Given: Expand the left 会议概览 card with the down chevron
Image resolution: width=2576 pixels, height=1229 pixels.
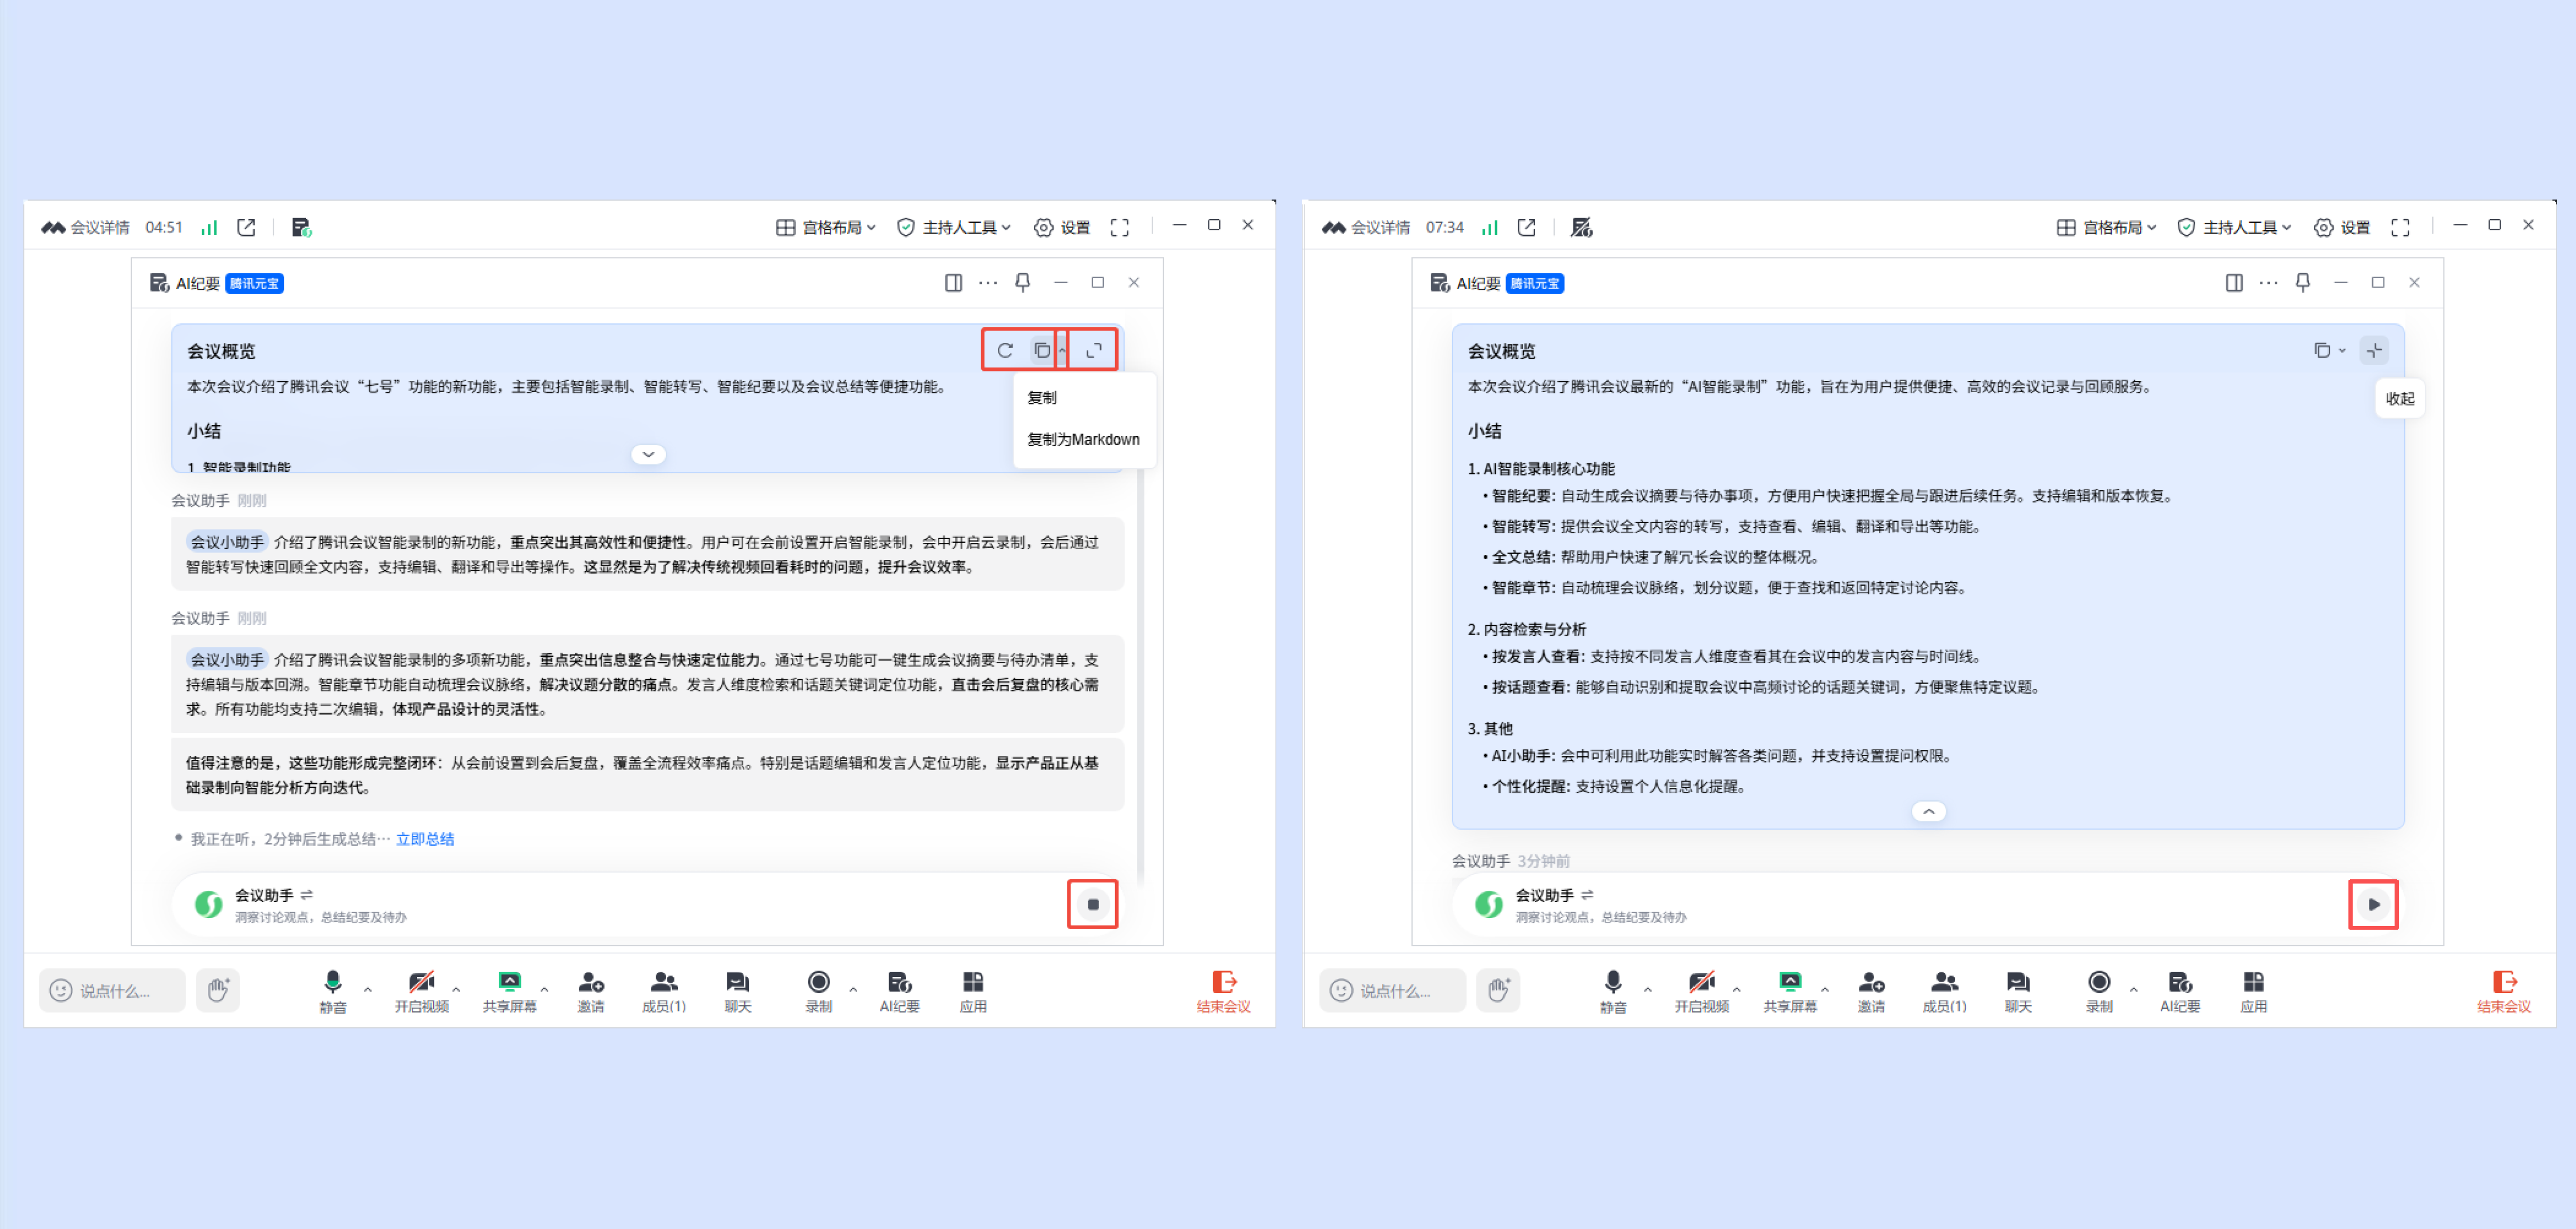Looking at the screenshot, I should click(648, 454).
